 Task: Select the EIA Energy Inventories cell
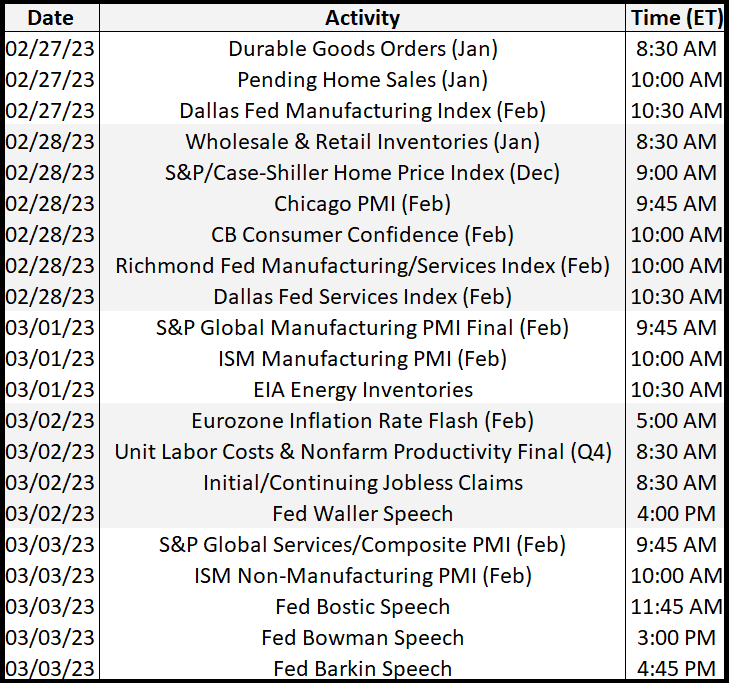[363, 390]
